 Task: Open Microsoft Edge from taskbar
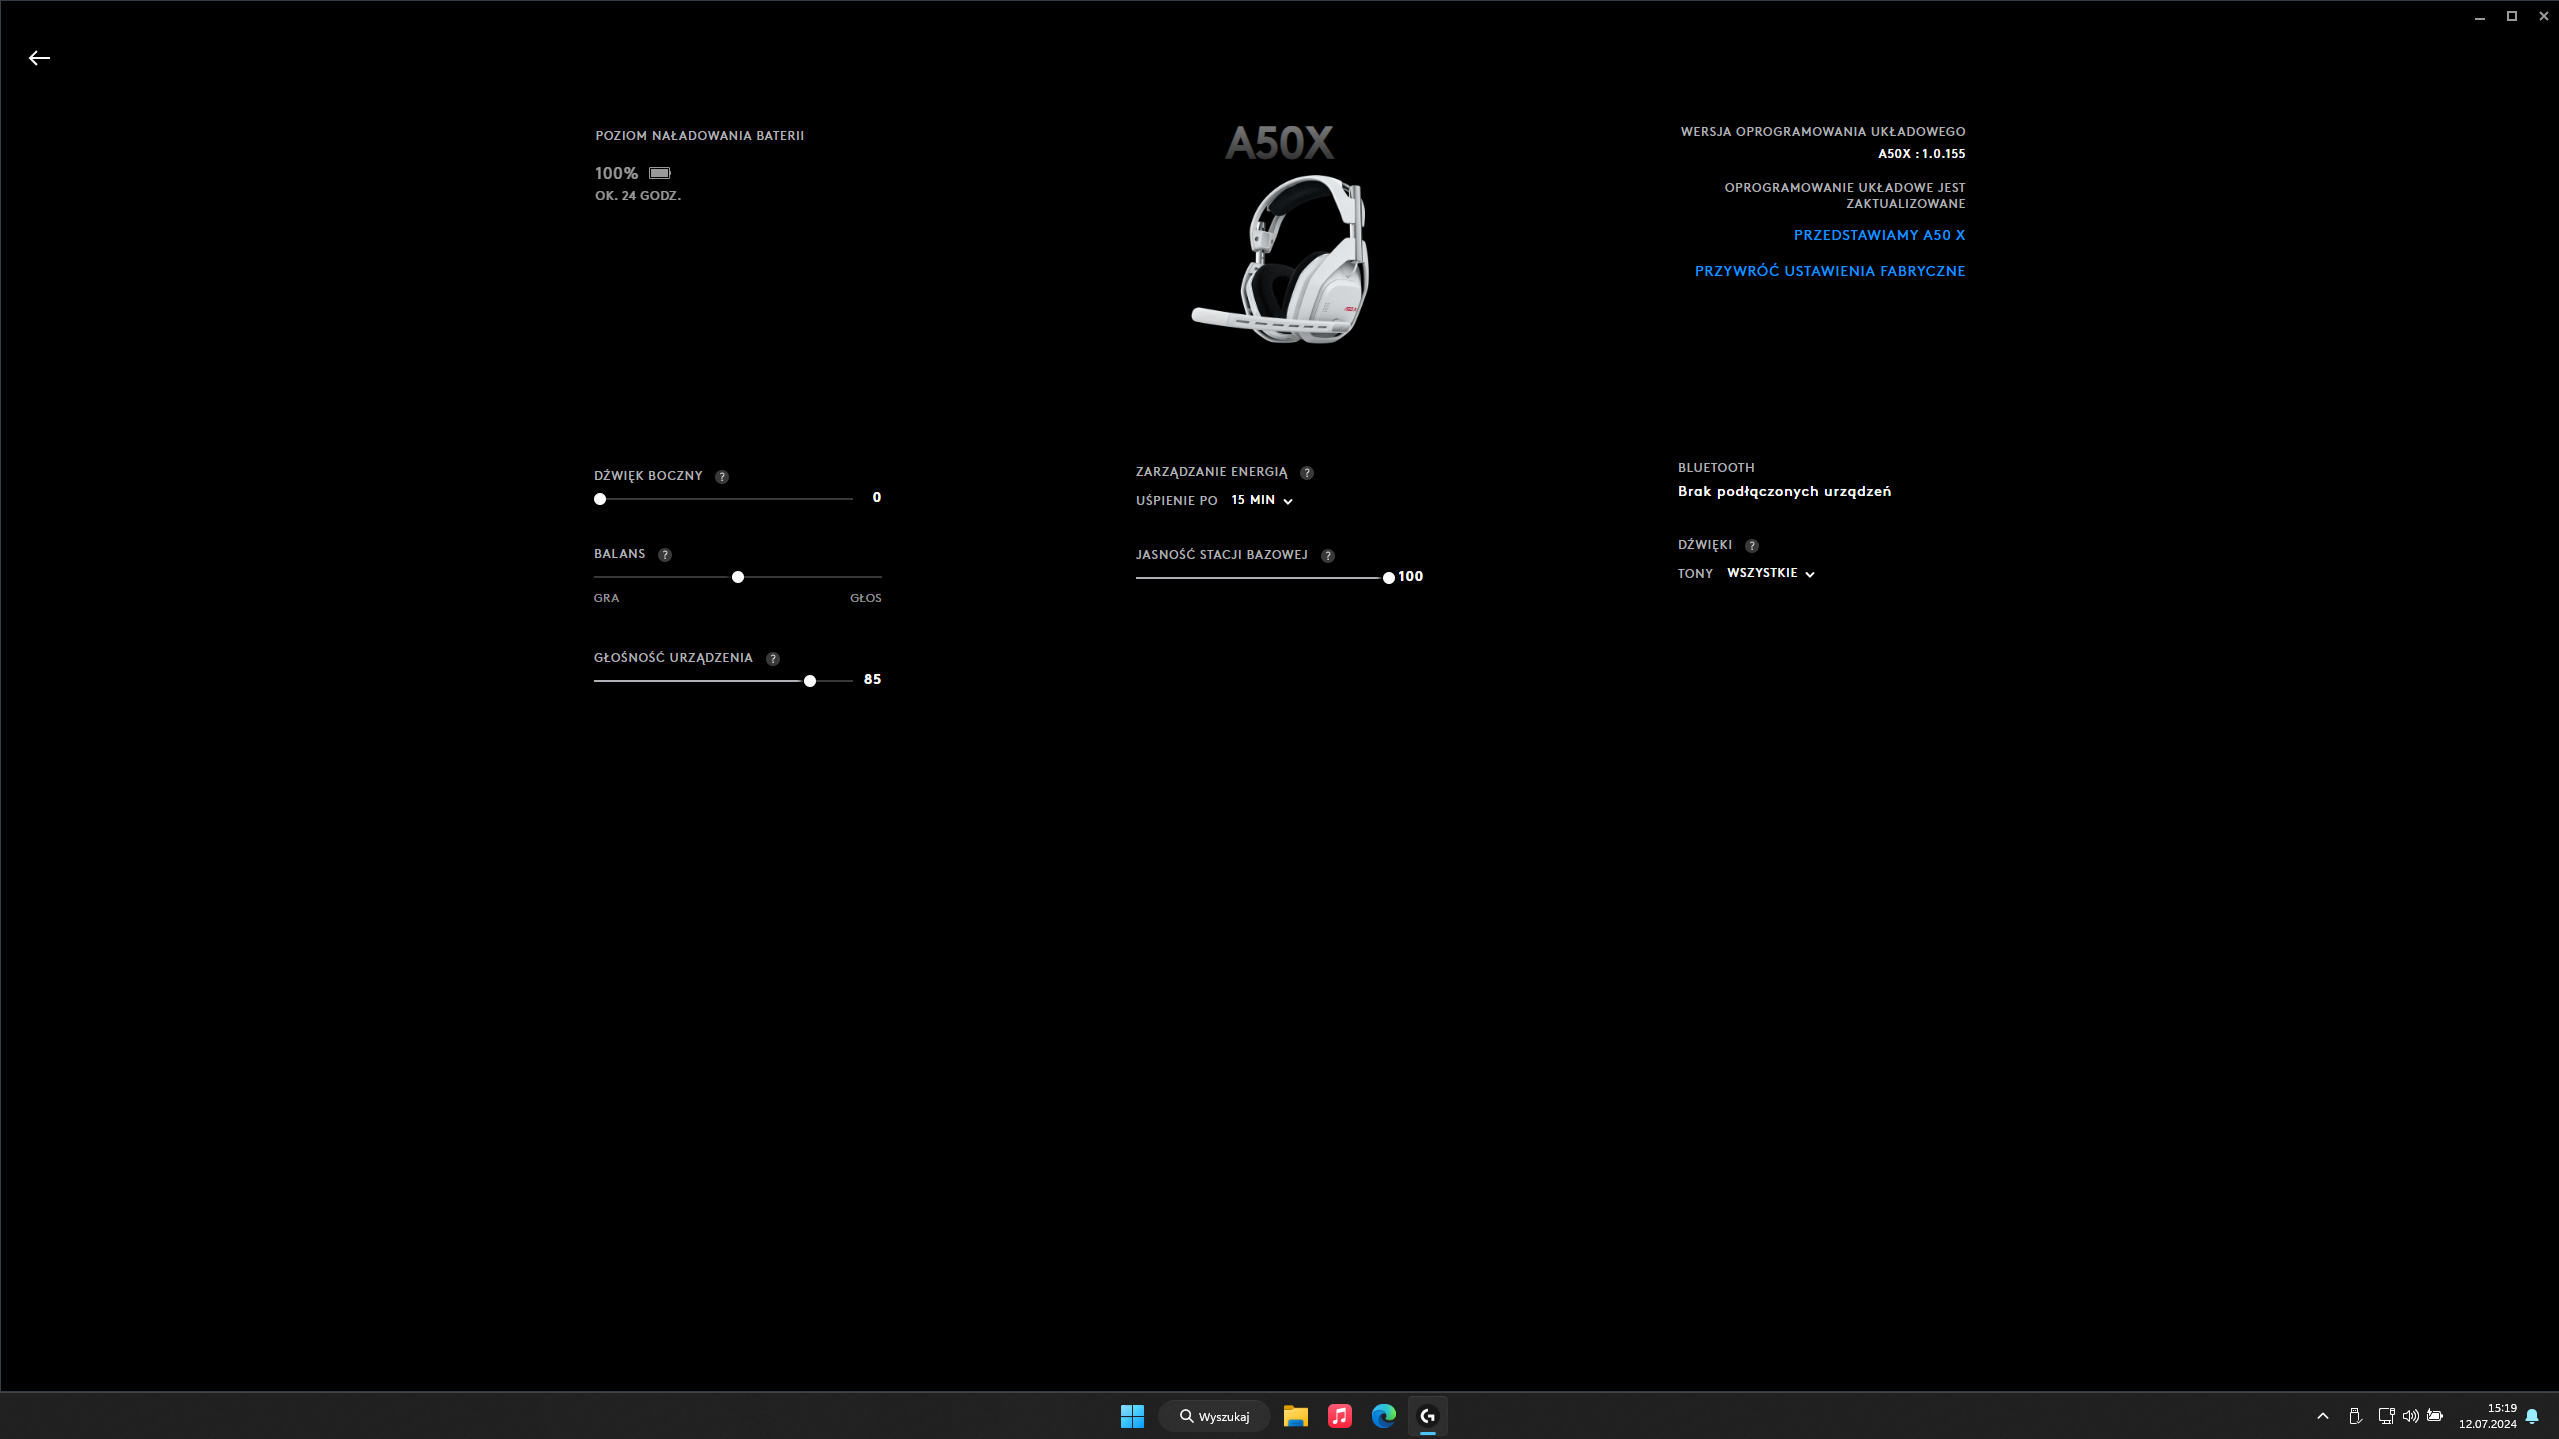tap(1384, 1416)
